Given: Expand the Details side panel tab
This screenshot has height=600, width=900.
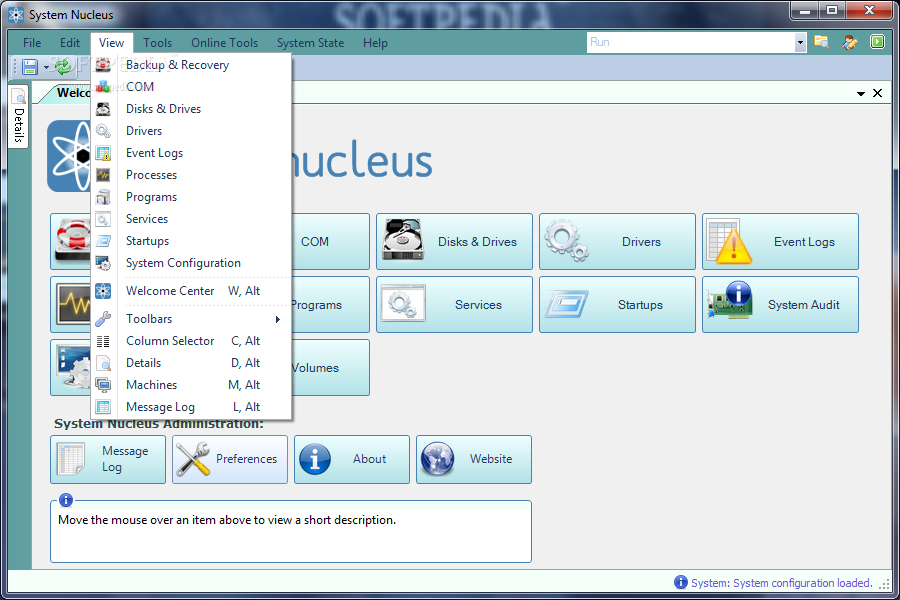Looking at the screenshot, I should (18, 117).
